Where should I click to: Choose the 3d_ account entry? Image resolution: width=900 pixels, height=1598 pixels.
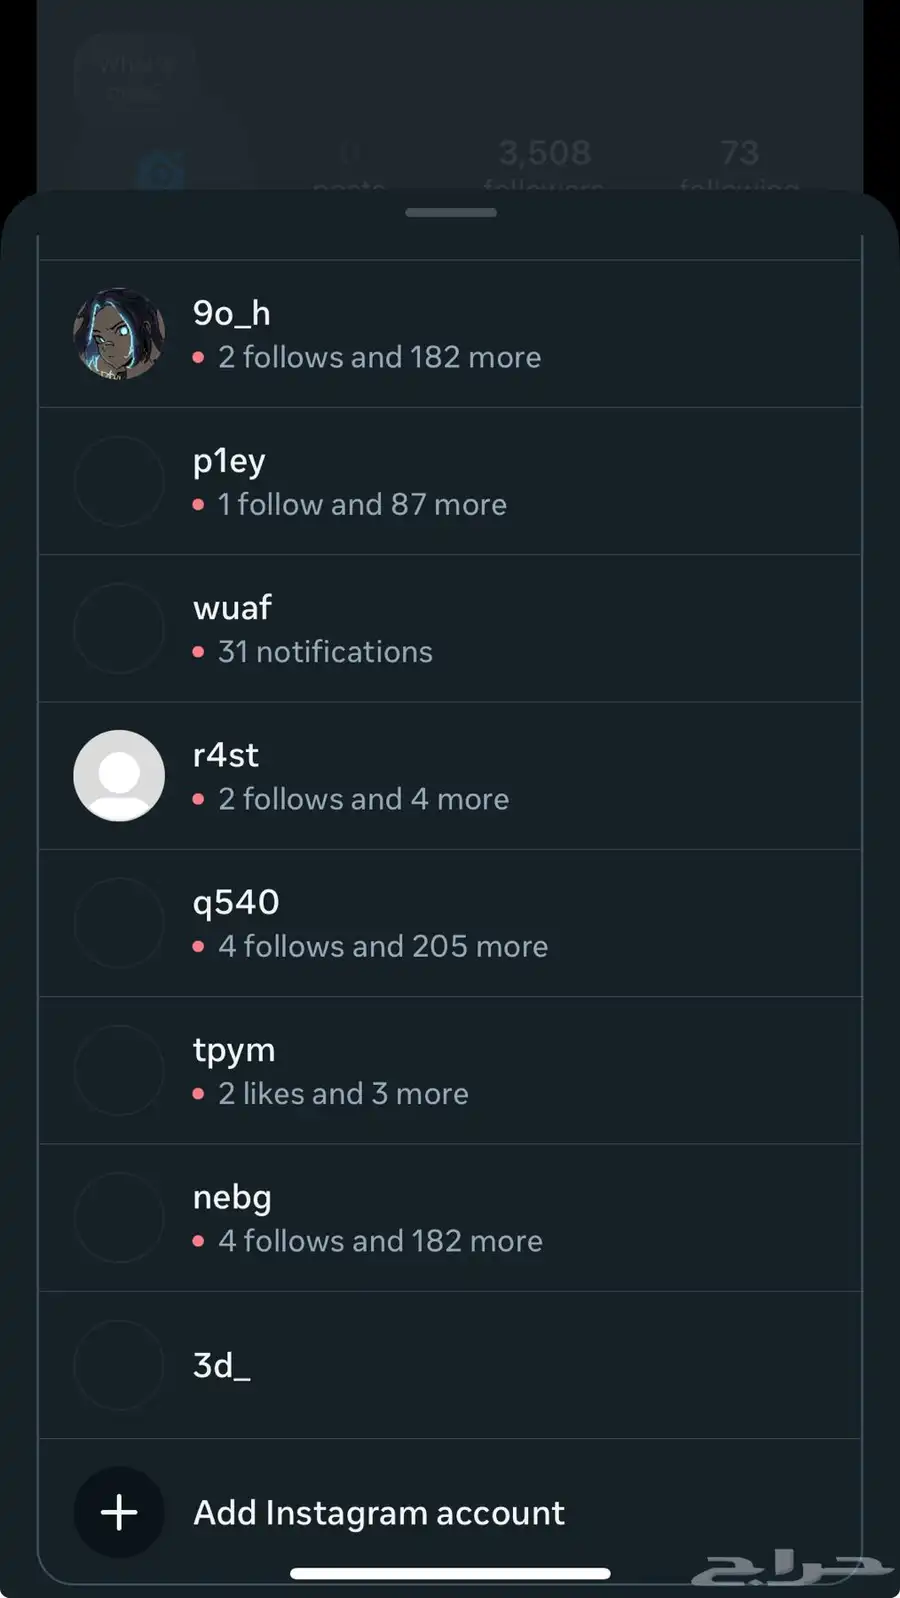point(450,1365)
